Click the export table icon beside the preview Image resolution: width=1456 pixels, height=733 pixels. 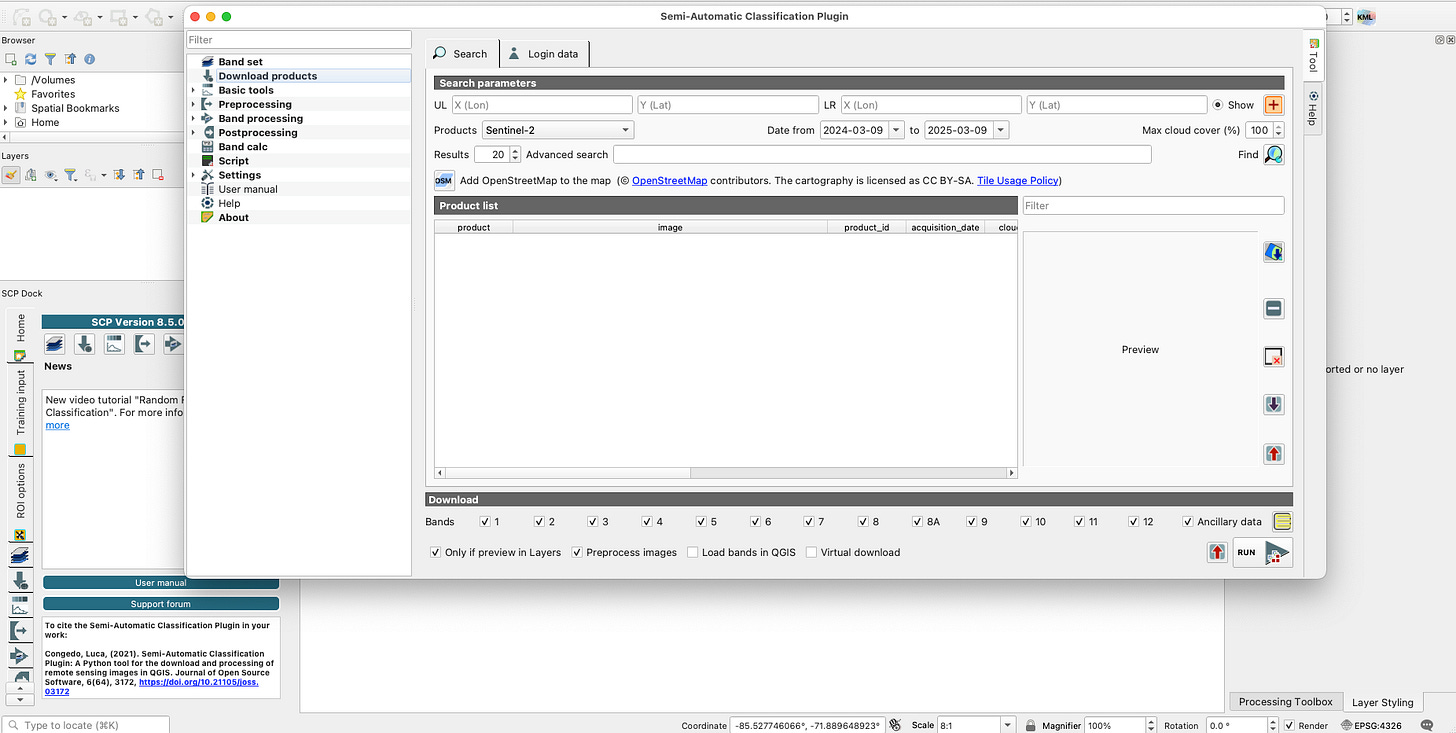coord(1274,453)
